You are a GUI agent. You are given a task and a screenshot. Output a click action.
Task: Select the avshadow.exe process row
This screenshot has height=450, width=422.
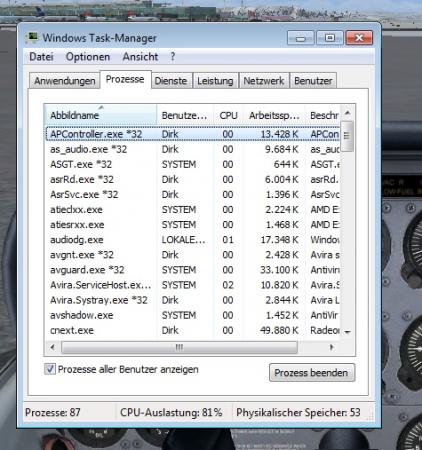pyautogui.click(x=193, y=315)
